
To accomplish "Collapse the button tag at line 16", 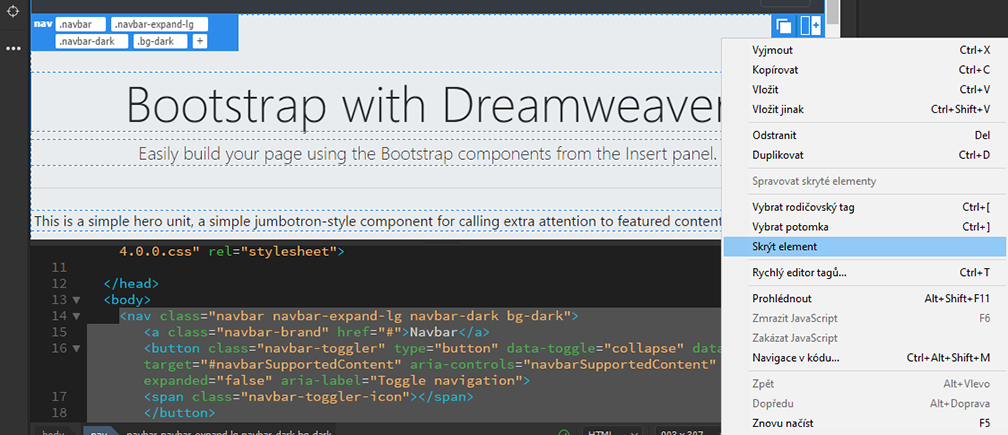I will pyautogui.click(x=77, y=349).
